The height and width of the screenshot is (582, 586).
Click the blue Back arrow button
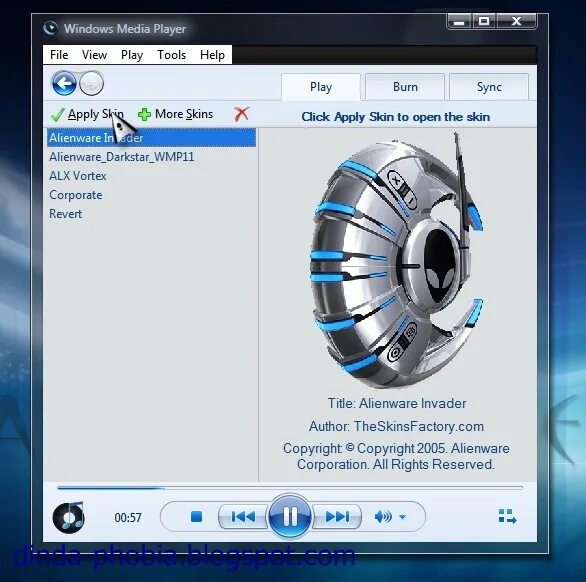click(x=64, y=83)
